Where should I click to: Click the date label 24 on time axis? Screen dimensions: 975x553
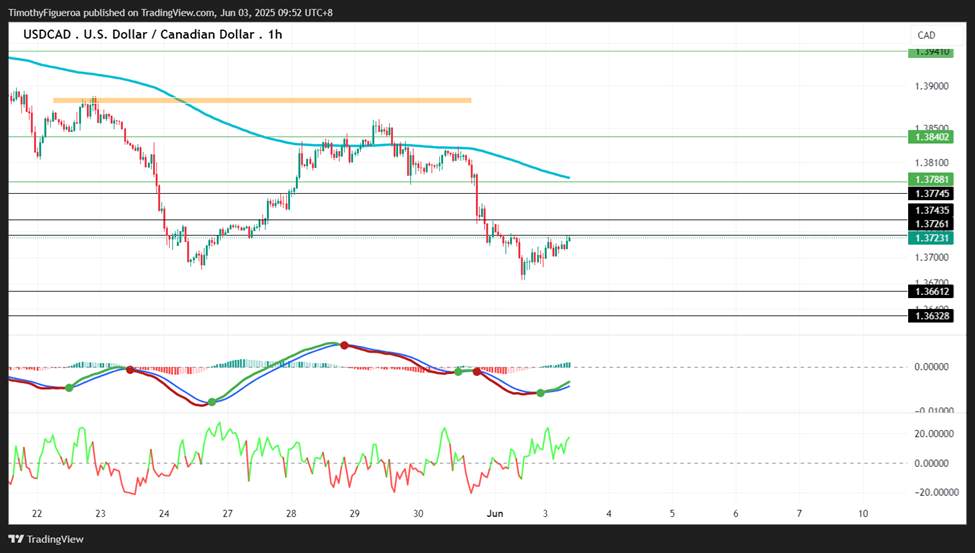click(x=164, y=514)
